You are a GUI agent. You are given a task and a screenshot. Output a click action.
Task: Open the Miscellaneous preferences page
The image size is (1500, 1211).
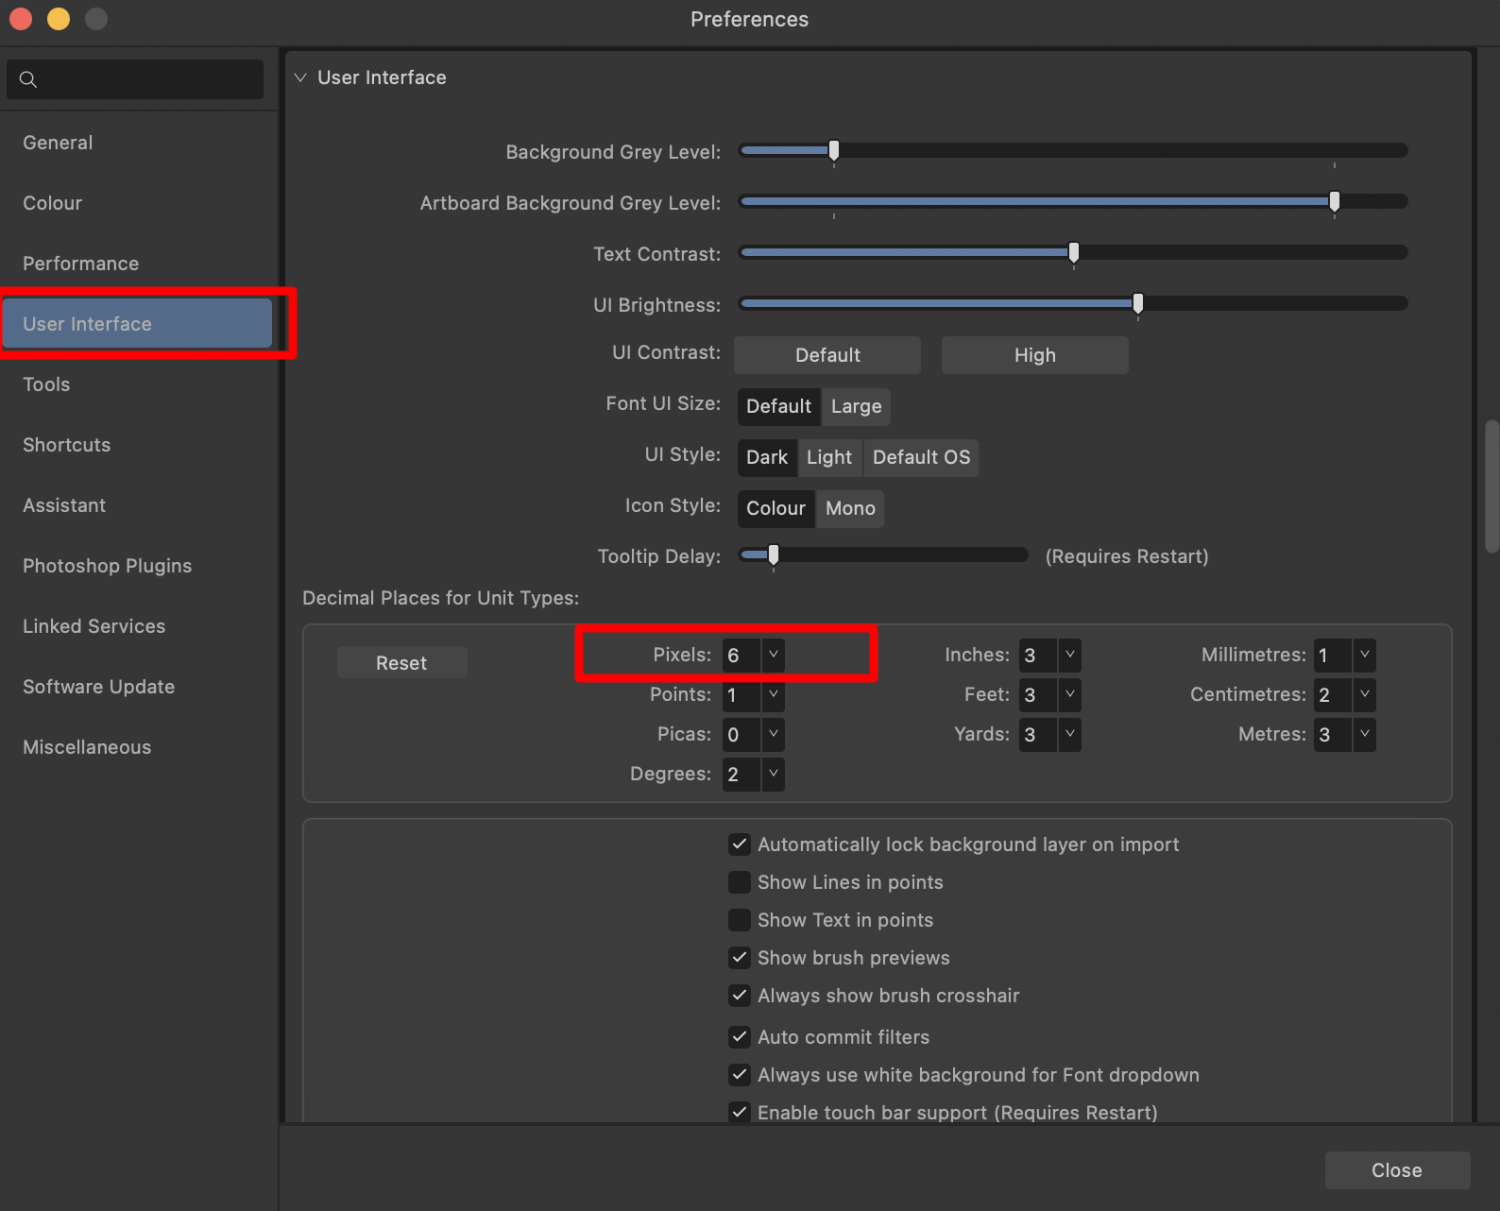[x=86, y=747]
